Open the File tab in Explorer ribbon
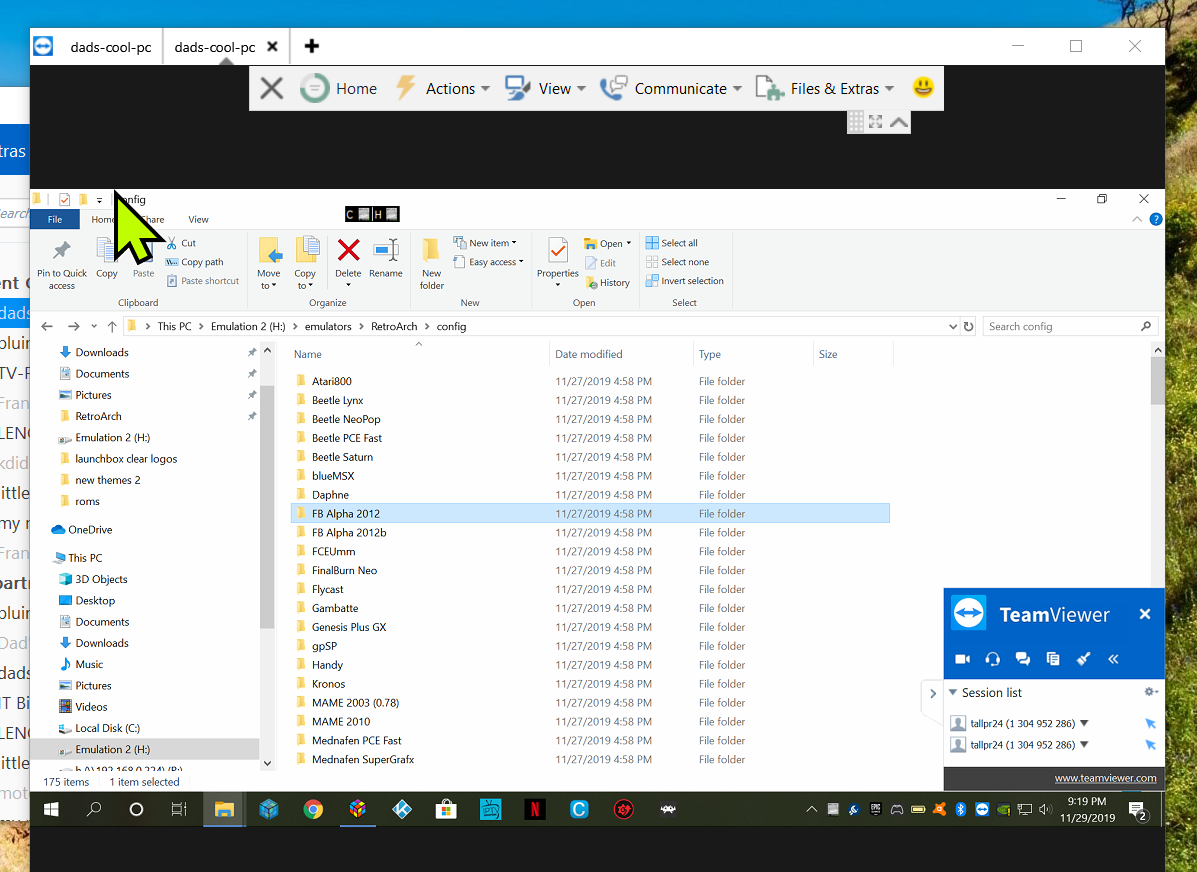The height and width of the screenshot is (872, 1197). click(x=55, y=219)
